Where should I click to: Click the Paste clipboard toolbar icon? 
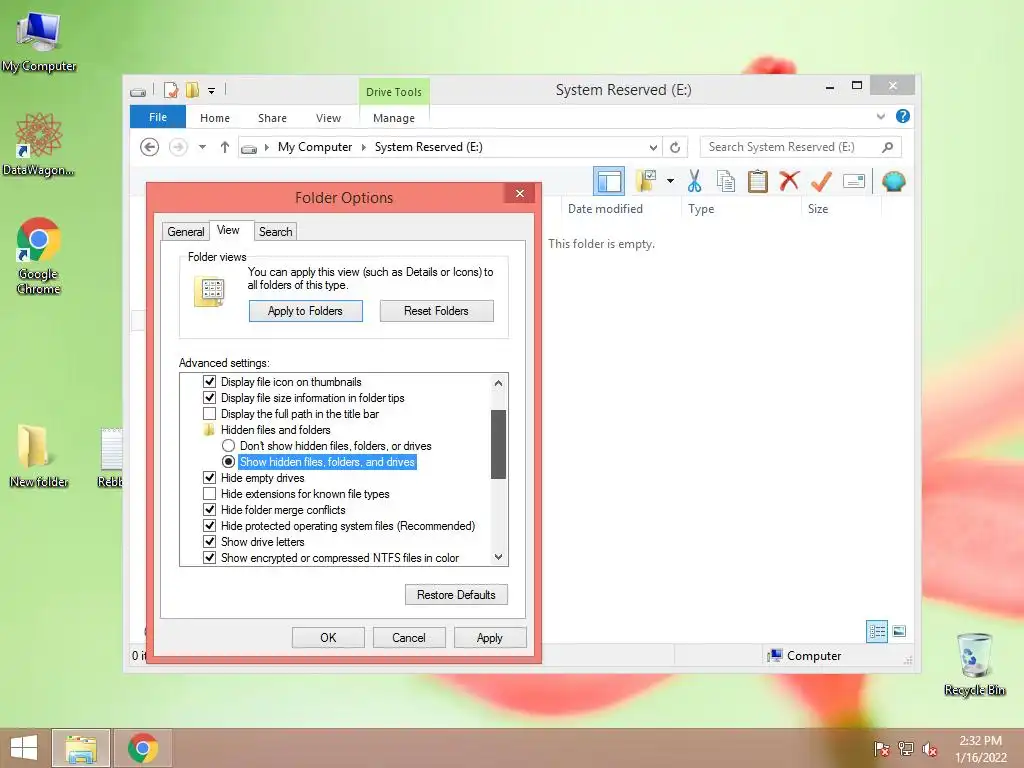[758, 181]
